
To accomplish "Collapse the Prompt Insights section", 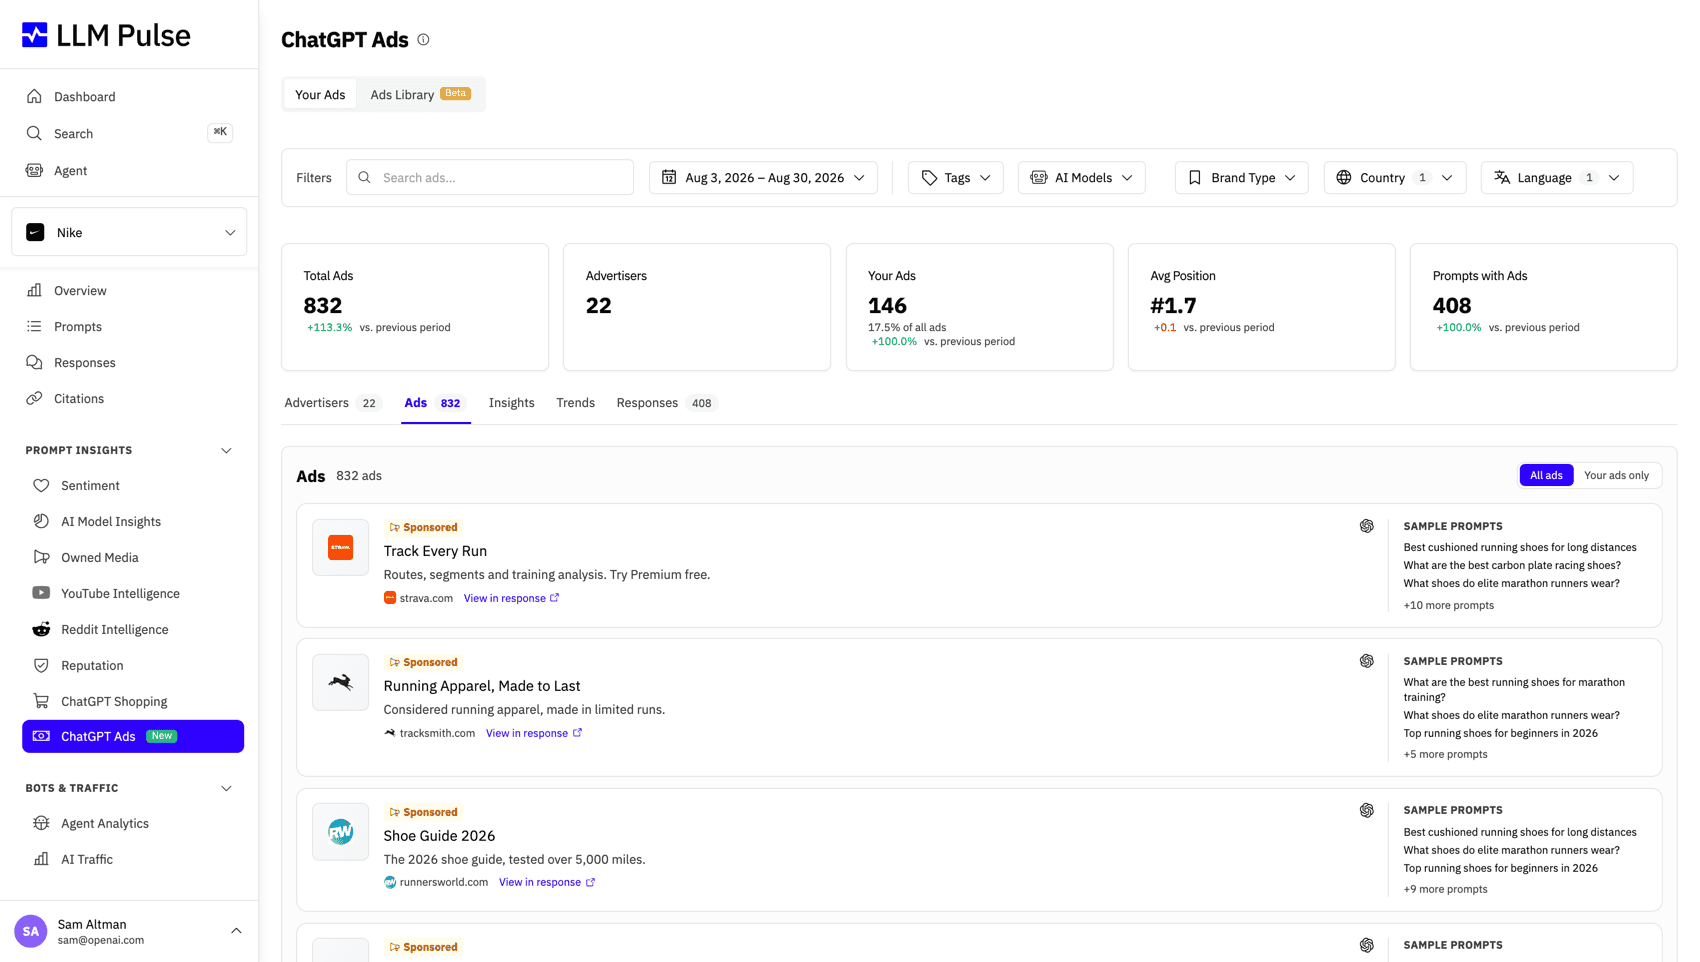I will (226, 450).
